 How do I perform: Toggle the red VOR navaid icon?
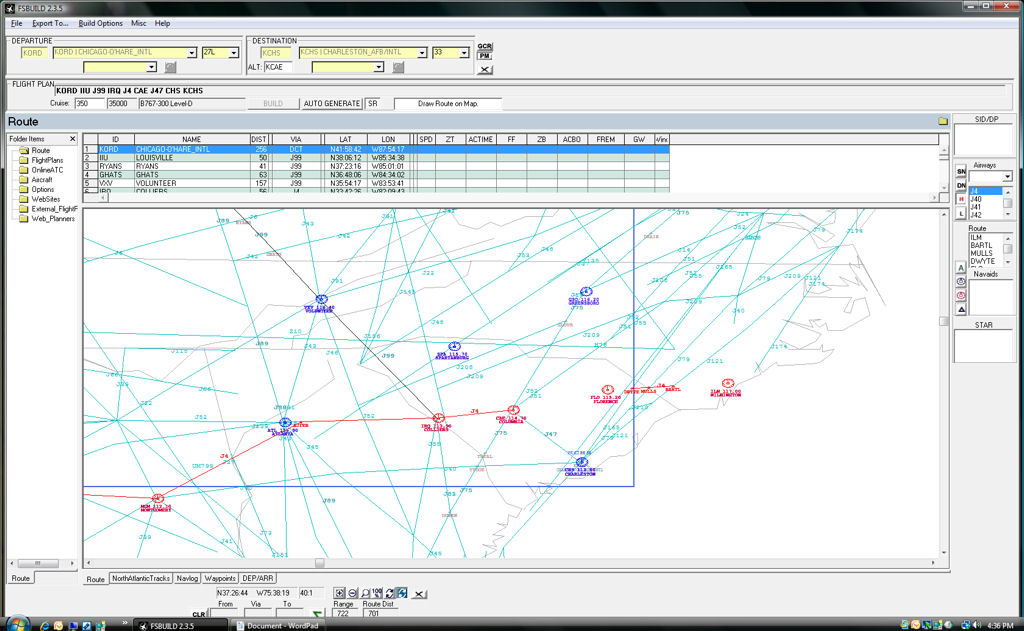tap(961, 296)
